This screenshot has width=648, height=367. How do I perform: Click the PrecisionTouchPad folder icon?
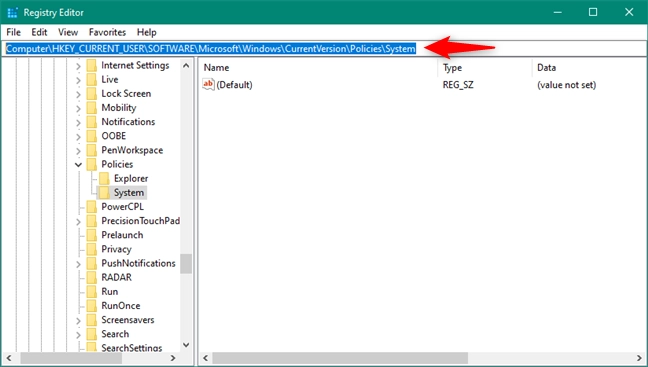92,221
